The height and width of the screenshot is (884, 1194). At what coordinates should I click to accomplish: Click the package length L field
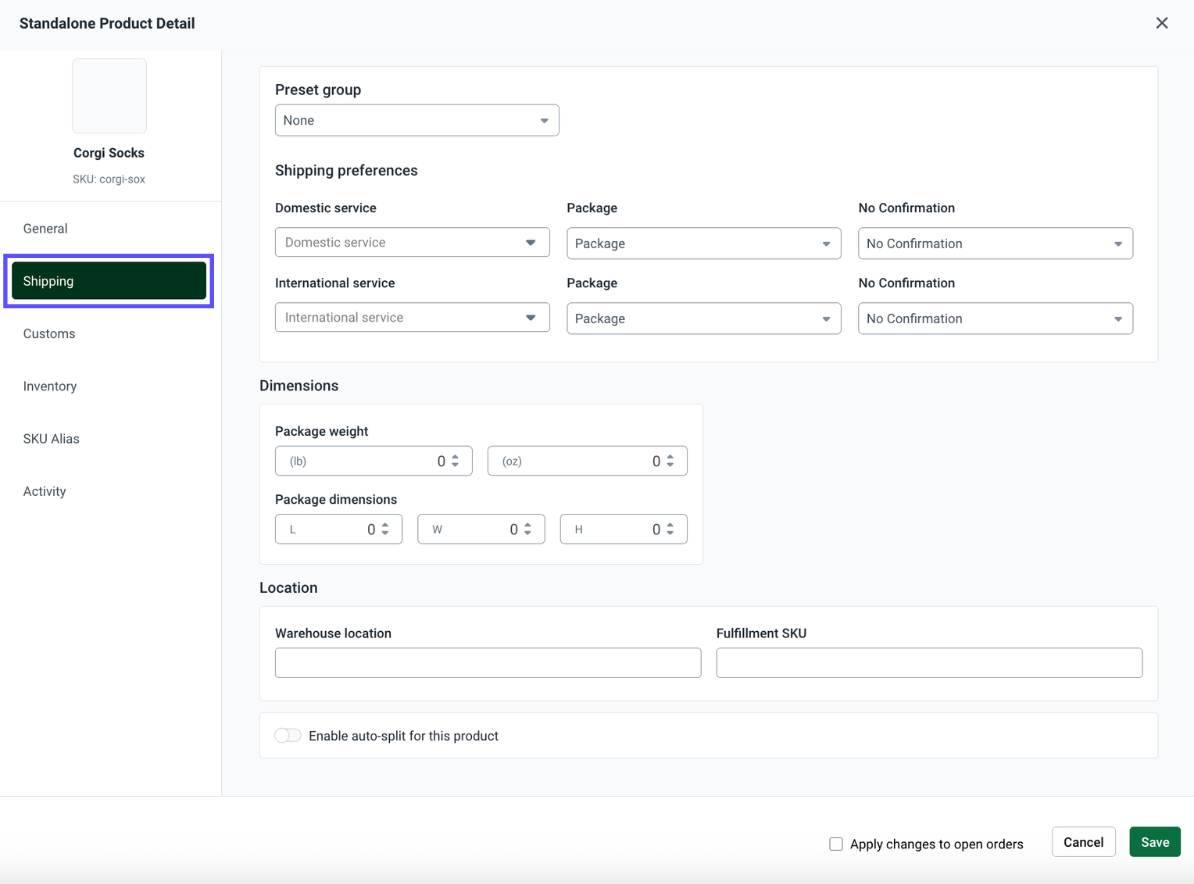click(338, 529)
